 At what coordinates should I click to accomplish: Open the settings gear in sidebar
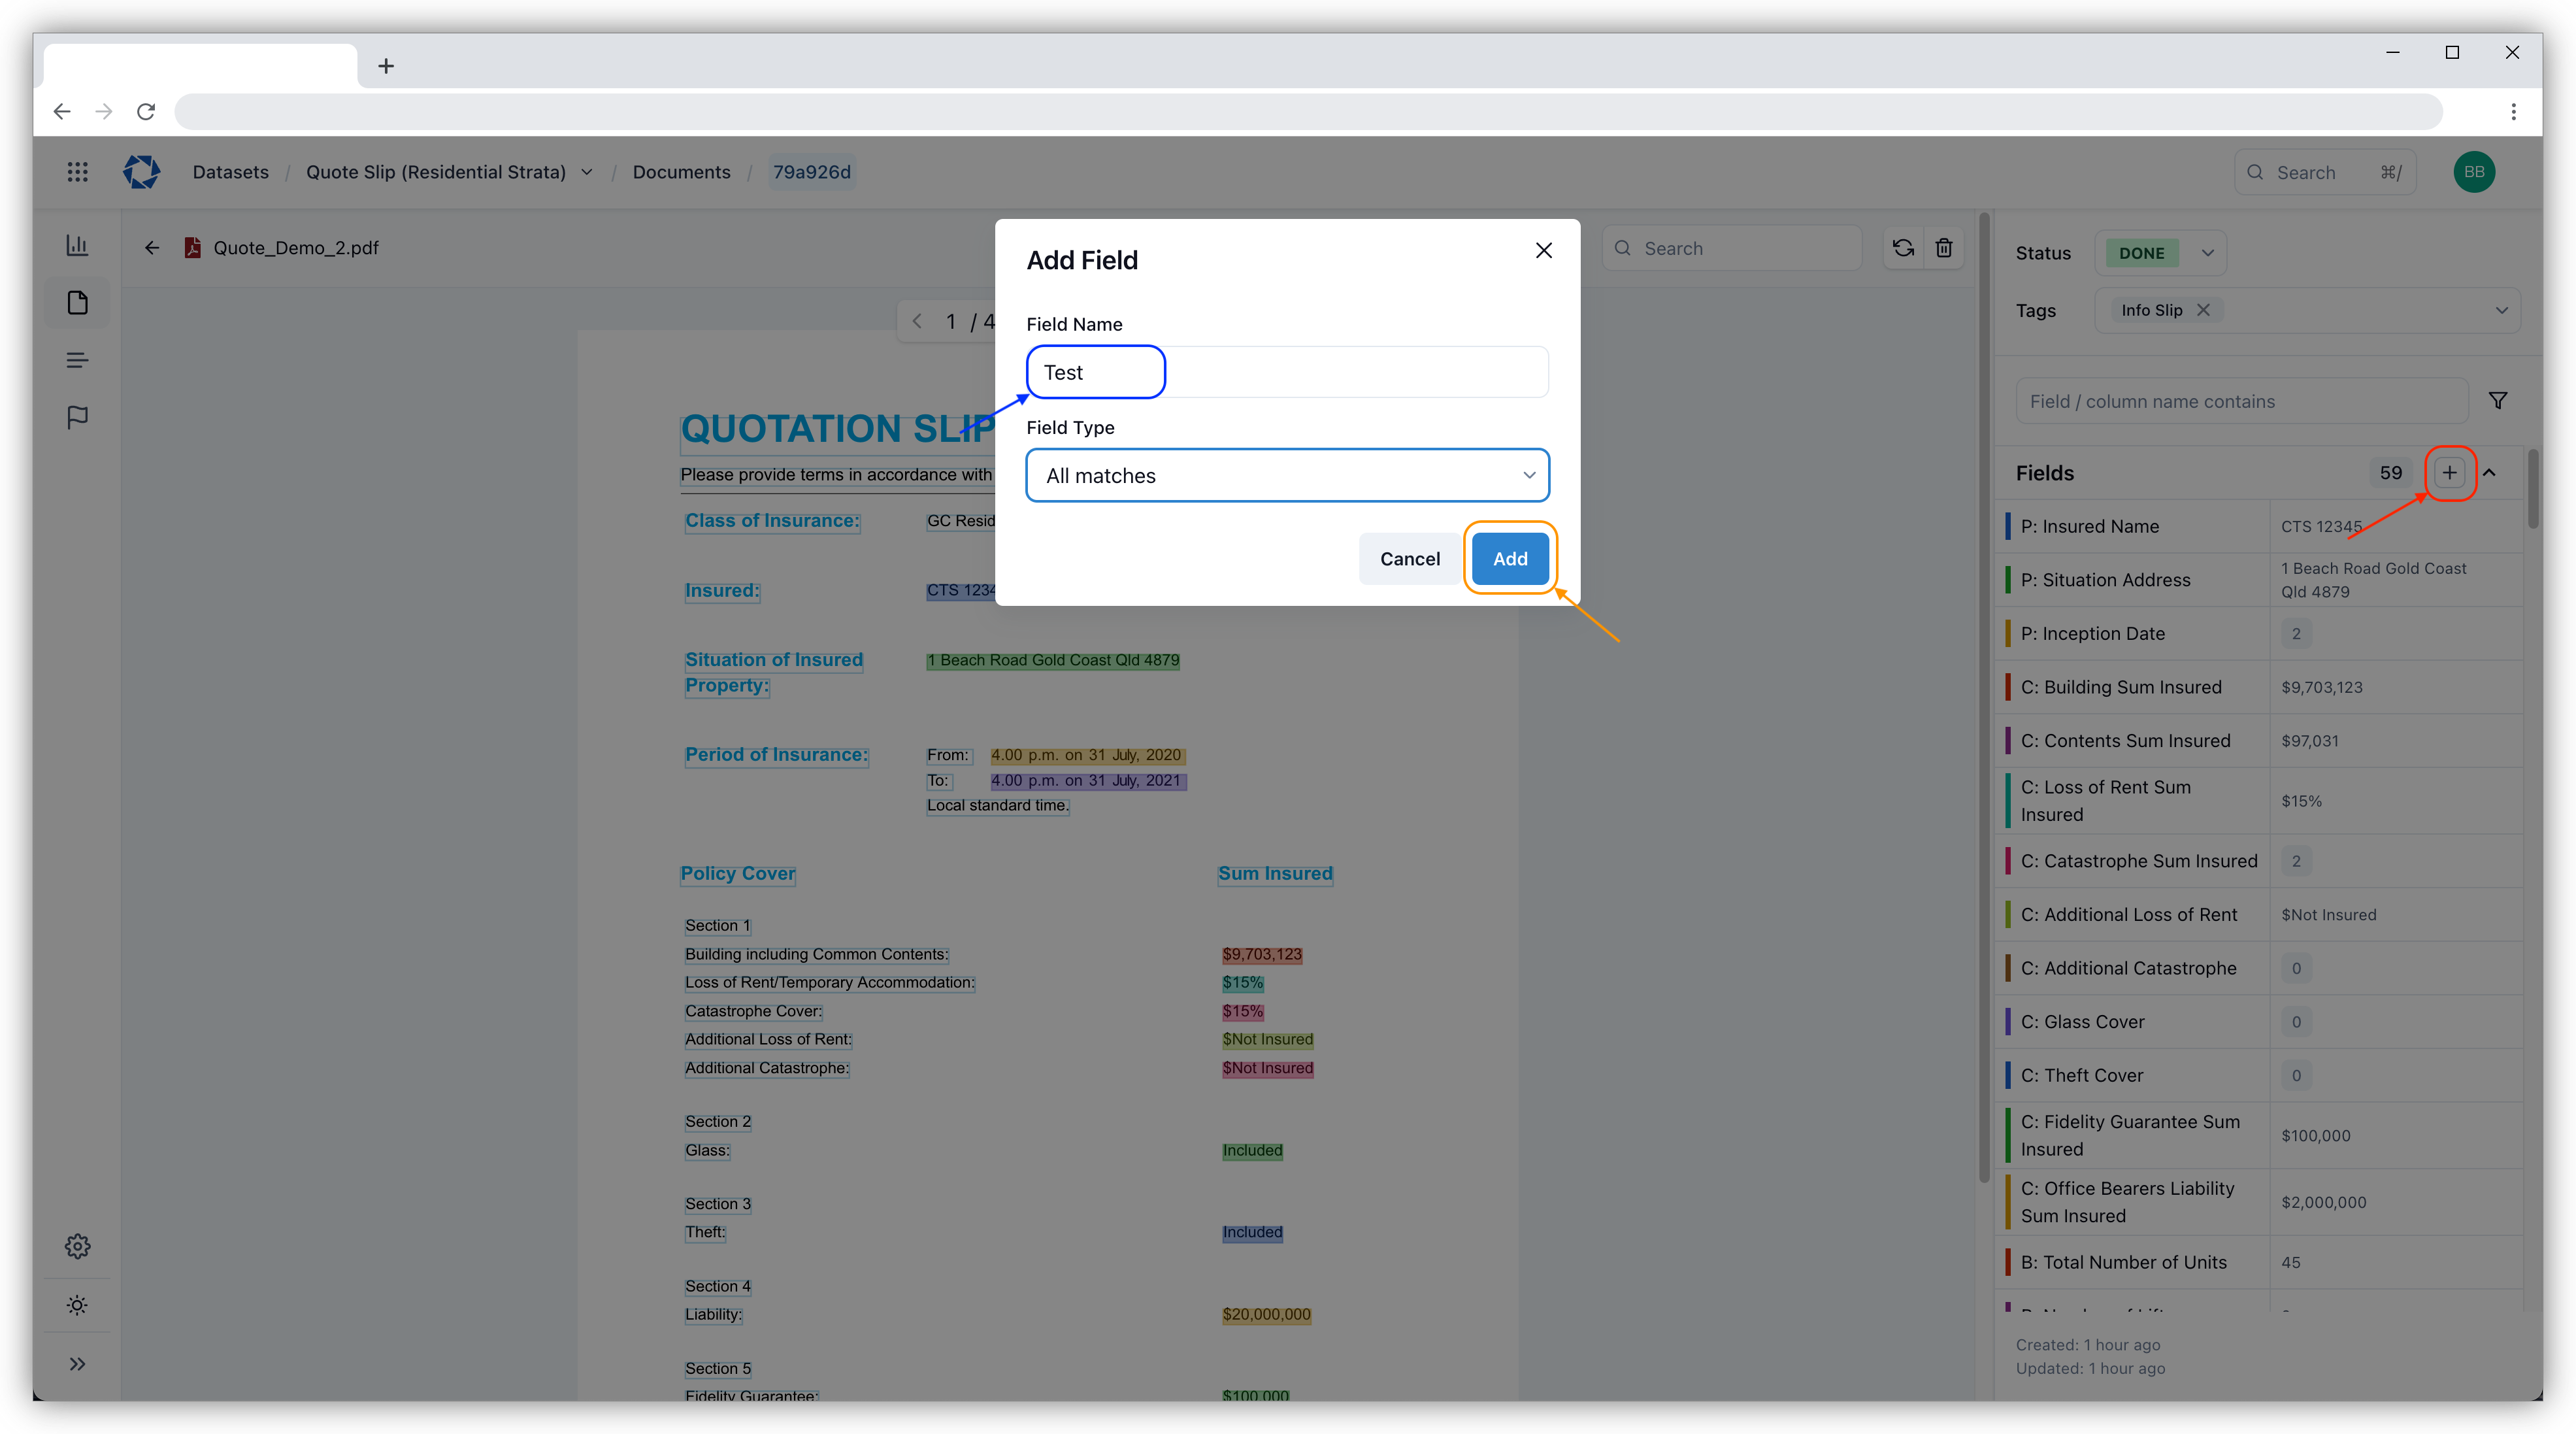click(x=77, y=1246)
